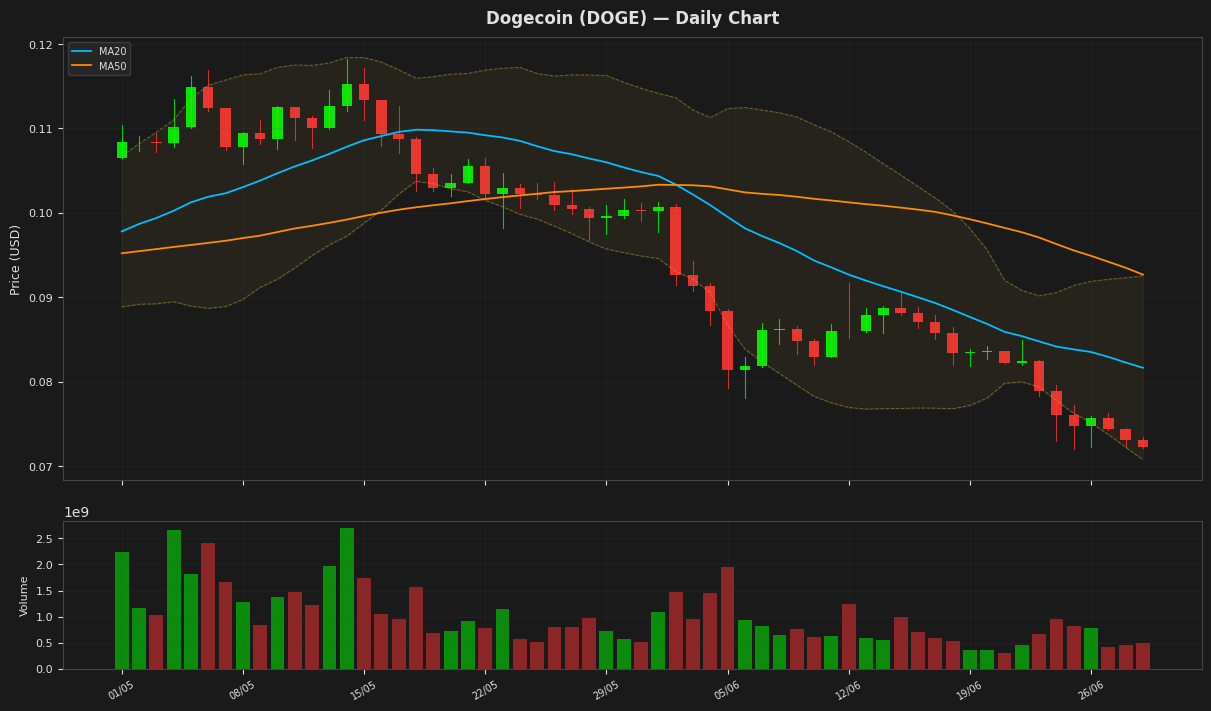Screen dimensions: 1211x711
Task: Click the MA20 legend entry
Action: click(99, 51)
